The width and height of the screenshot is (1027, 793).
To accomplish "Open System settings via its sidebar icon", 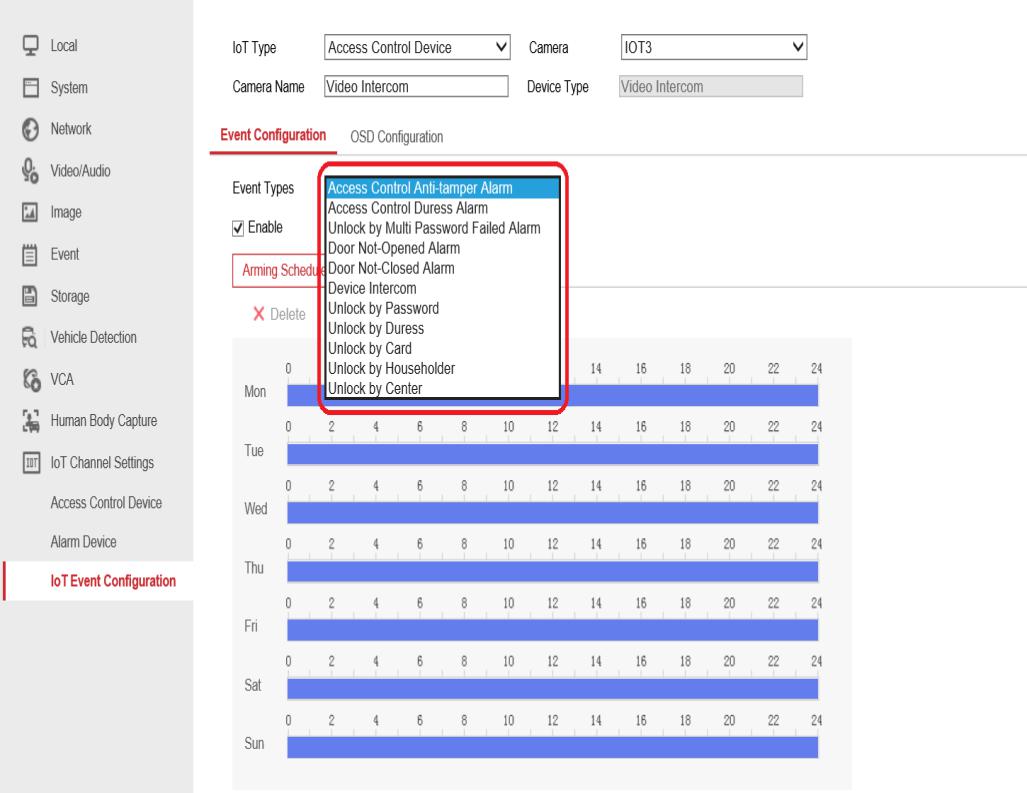I will pos(30,87).
